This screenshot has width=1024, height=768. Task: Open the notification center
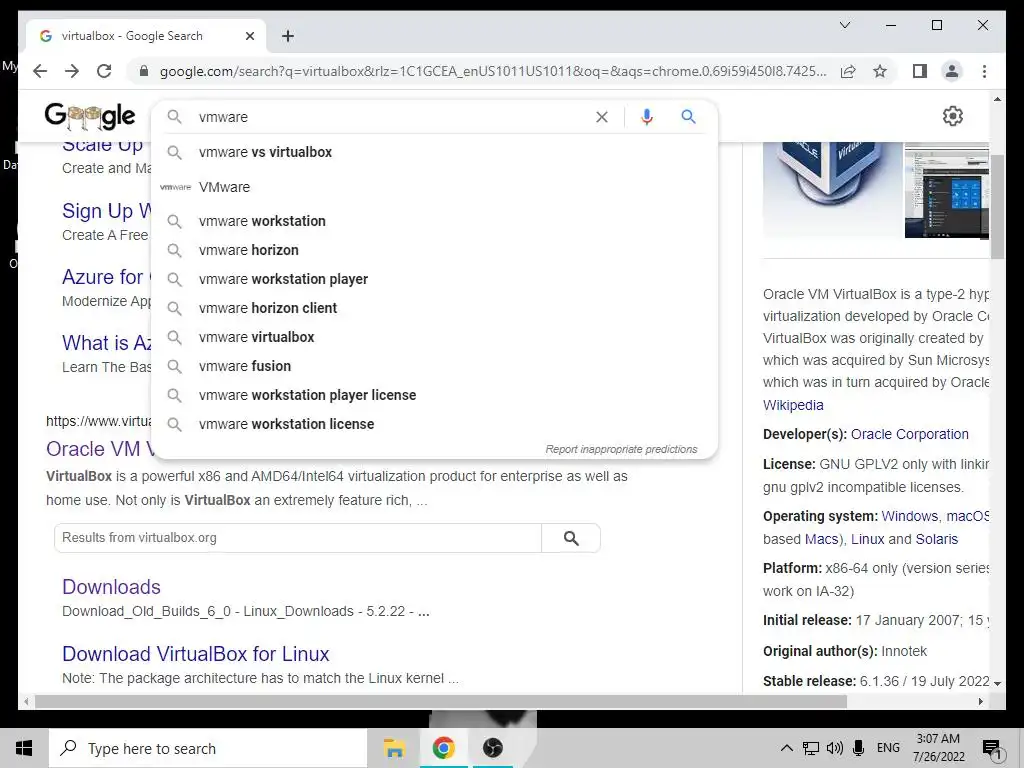click(992, 750)
